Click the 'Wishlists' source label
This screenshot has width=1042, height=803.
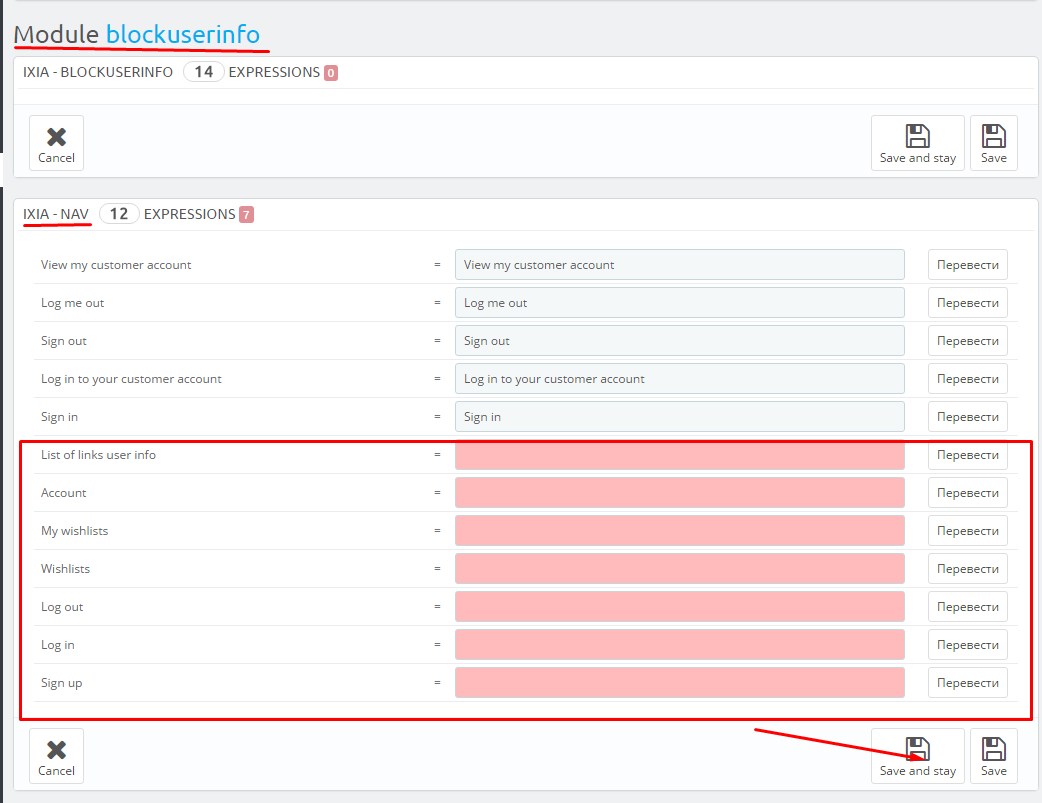tap(65, 568)
